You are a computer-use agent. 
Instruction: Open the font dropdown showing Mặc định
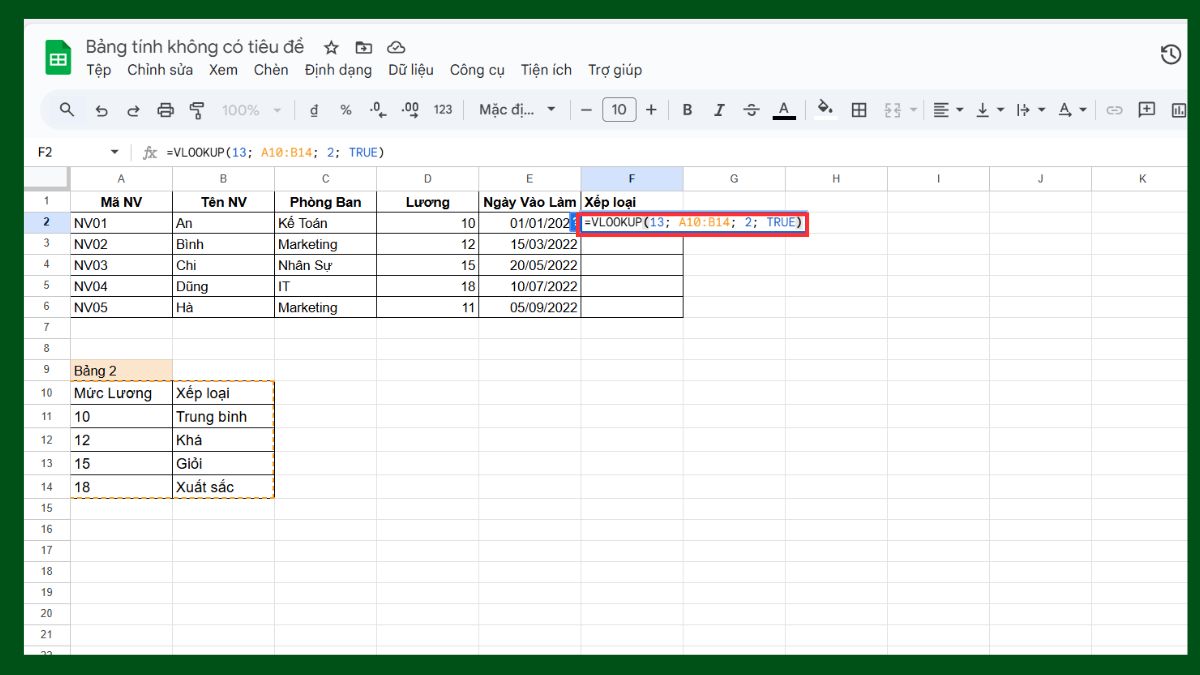pos(516,110)
